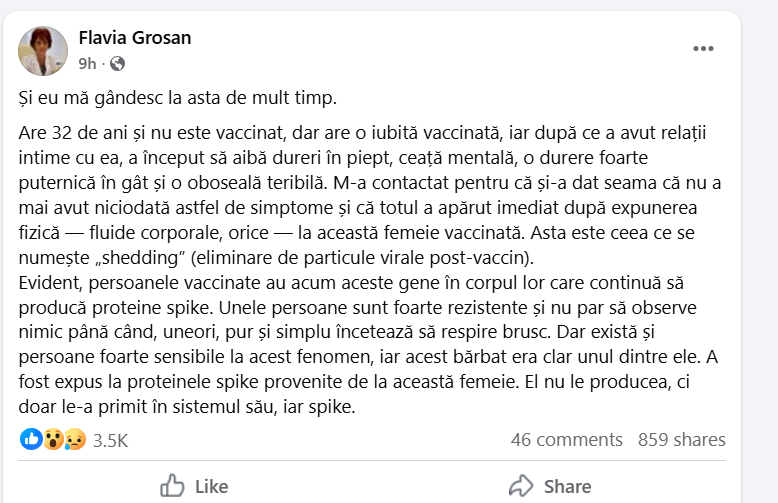Click the 9h post timestamp
Viewport: 778px width, 503px height.
(x=87, y=63)
